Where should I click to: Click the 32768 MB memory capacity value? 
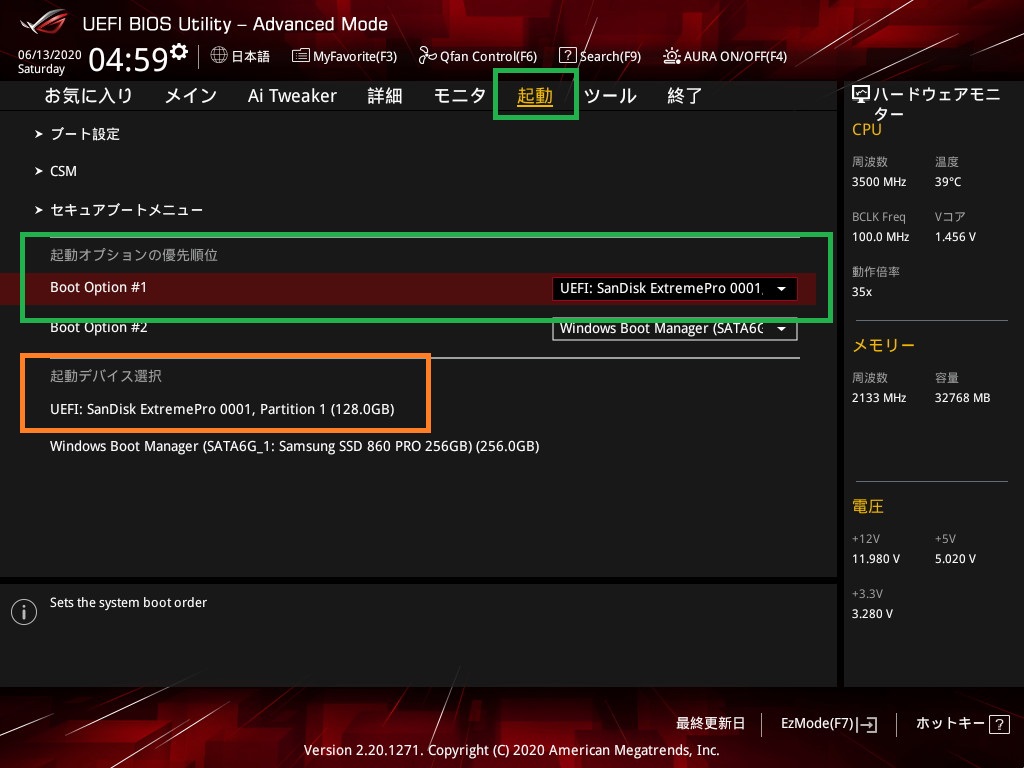point(963,398)
